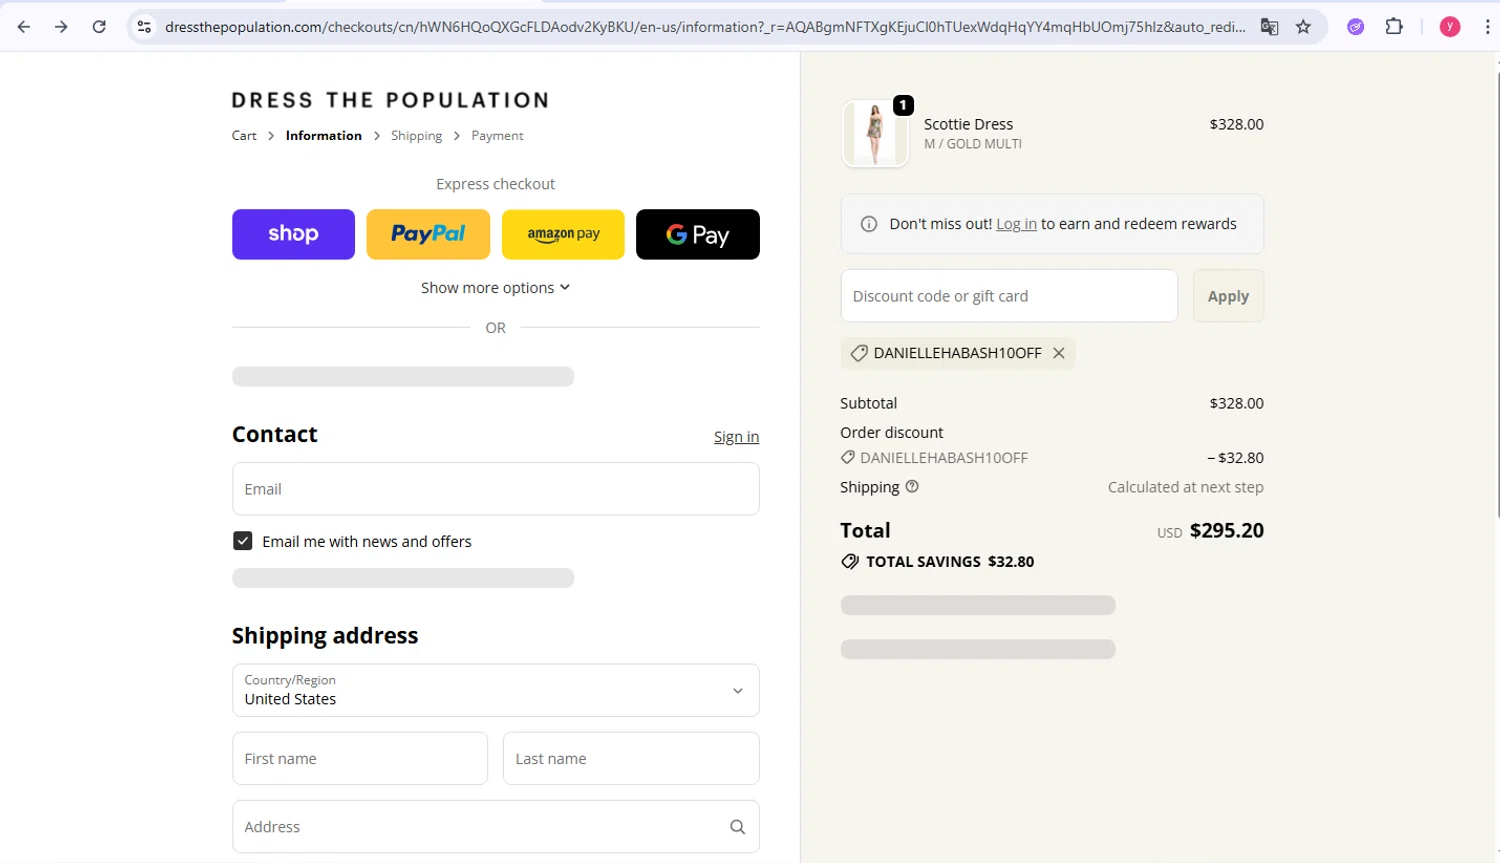Go to Cart breadcrumb

[244, 136]
